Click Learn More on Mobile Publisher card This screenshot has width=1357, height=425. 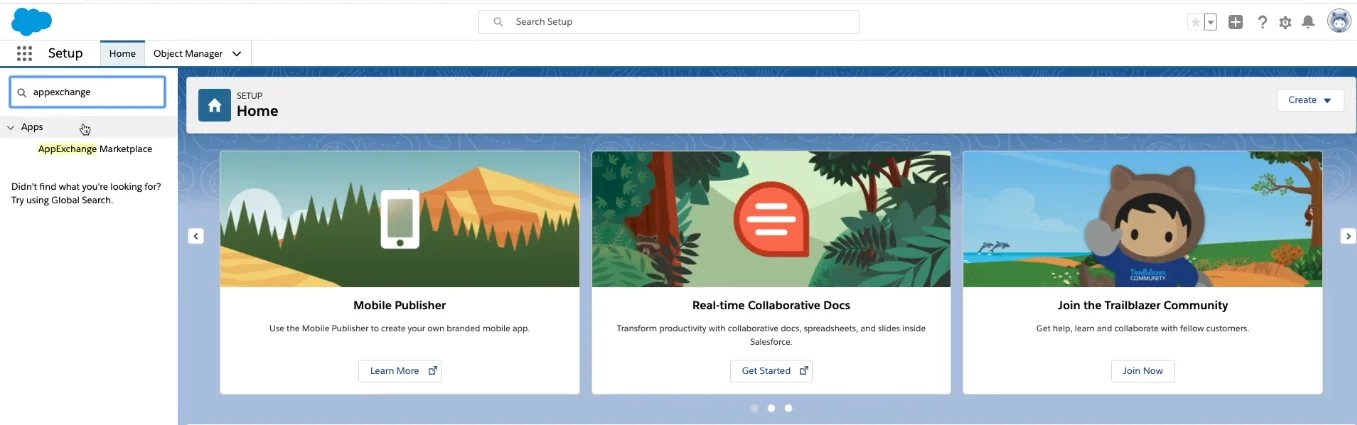[x=400, y=371]
